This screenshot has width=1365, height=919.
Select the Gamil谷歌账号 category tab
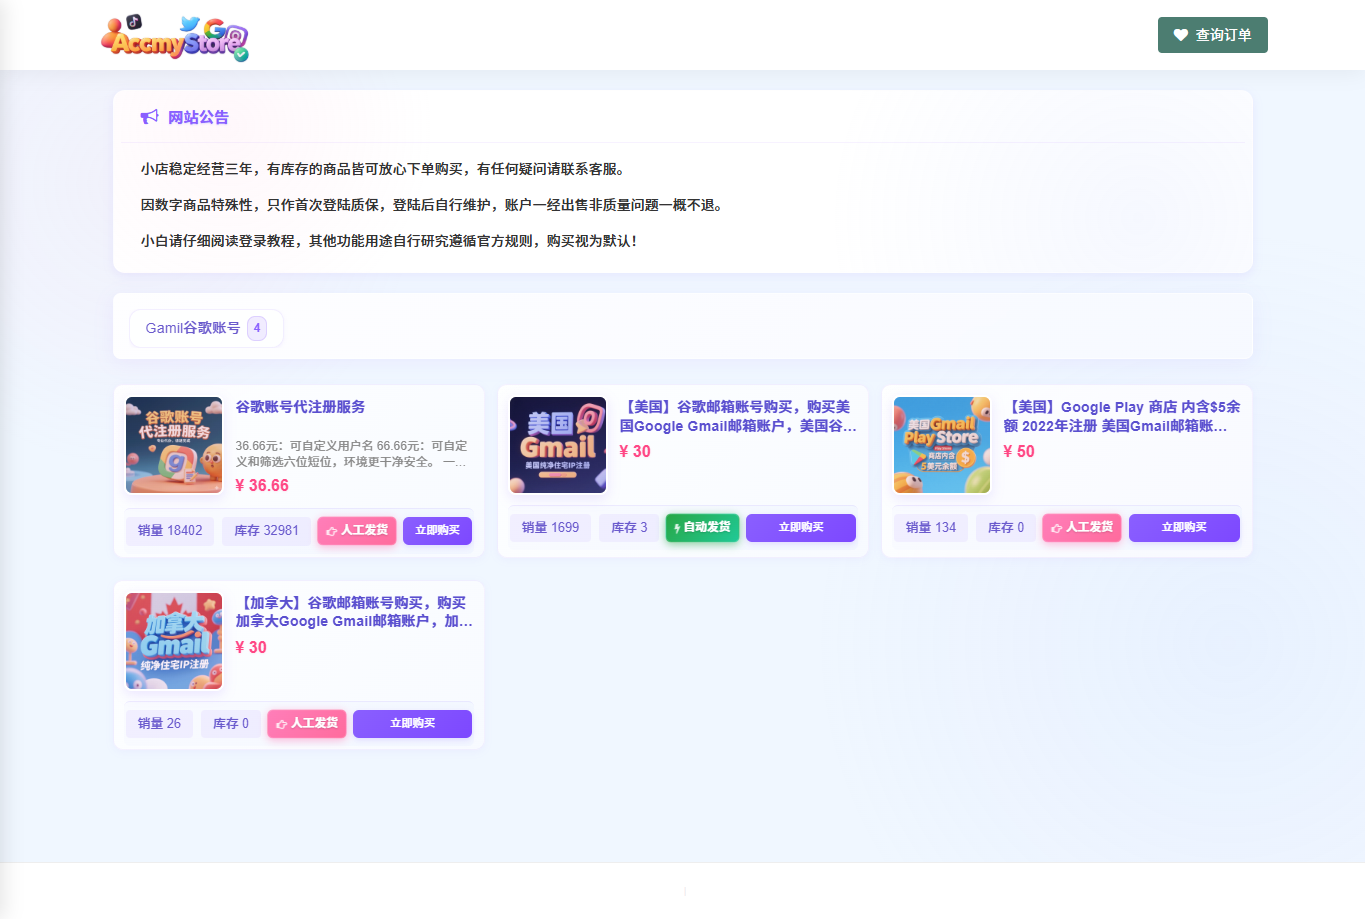click(206, 328)
